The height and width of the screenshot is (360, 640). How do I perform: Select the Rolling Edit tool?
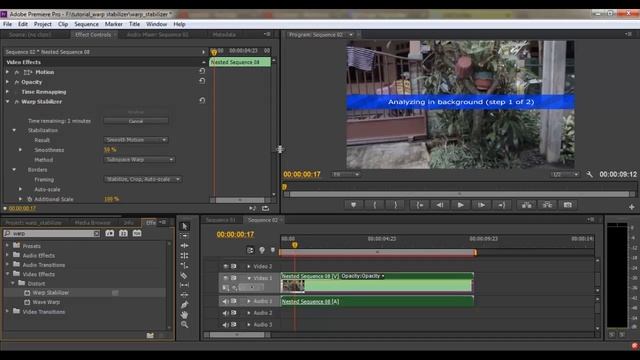[184, 256]
